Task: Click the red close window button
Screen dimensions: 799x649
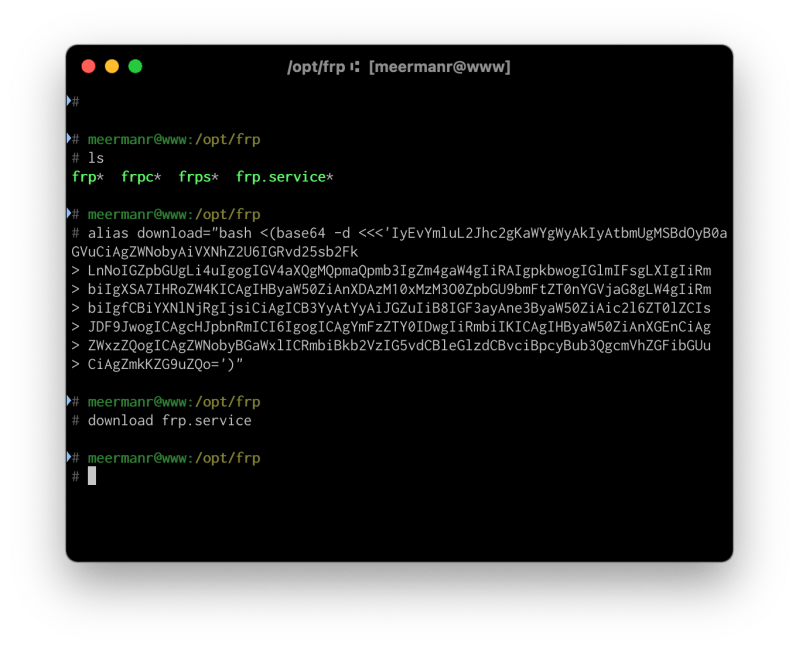Action: point(89,67)
